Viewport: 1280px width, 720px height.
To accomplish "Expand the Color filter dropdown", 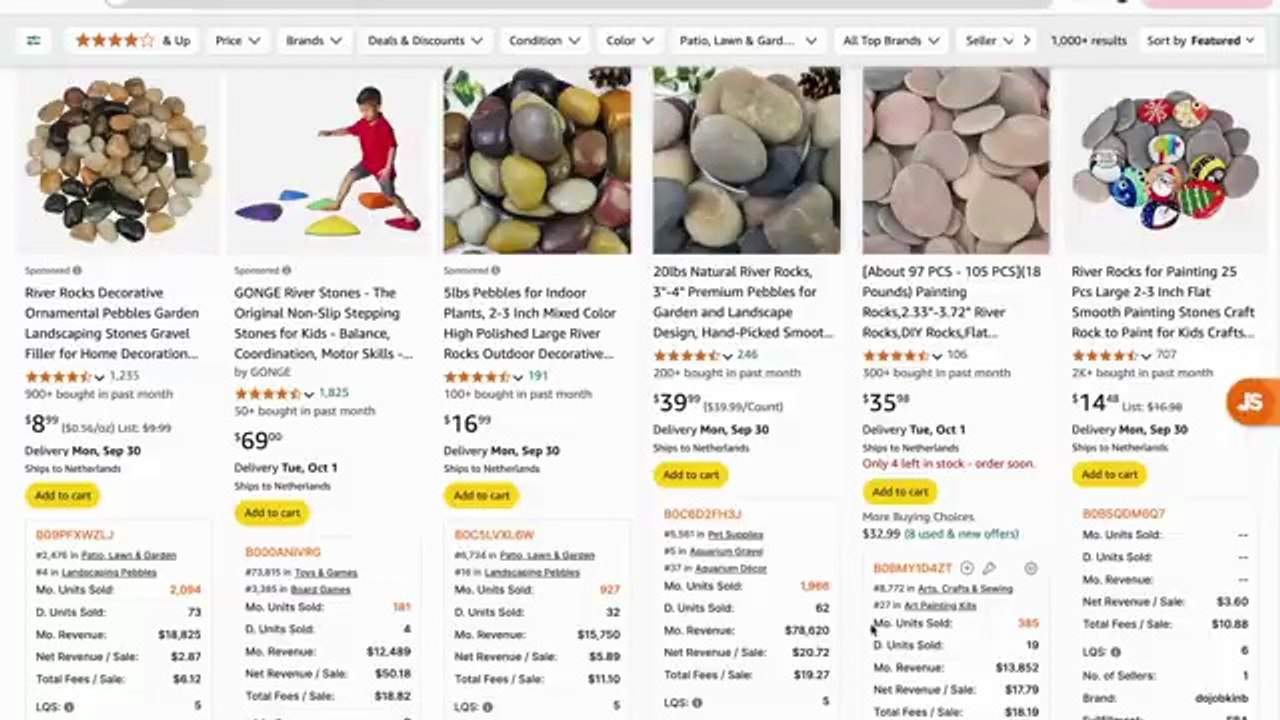I will click(630, 40).
